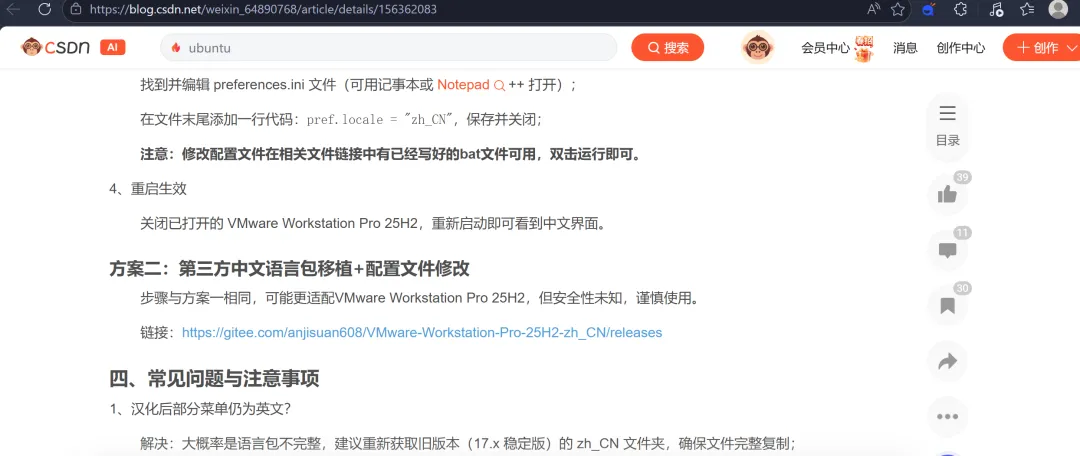Go to the CSDN logo homepage
The image size is (1080, 456).
(55, 47)
